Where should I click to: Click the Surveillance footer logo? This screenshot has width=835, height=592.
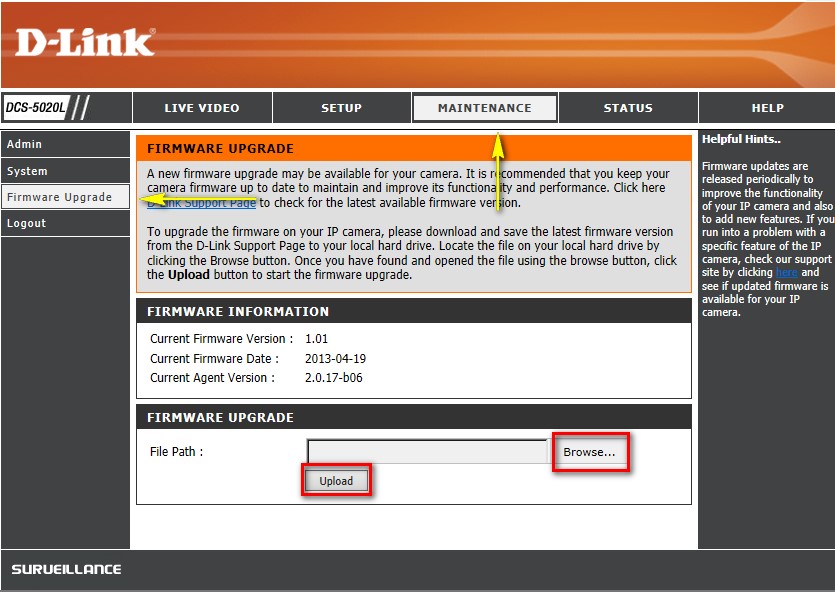coord(67,569)
